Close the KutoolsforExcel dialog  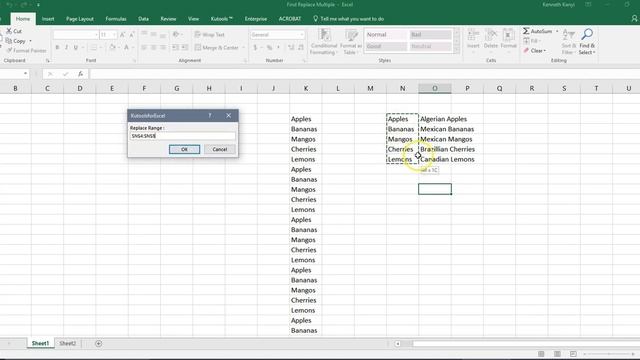click(x=229, y=116)
